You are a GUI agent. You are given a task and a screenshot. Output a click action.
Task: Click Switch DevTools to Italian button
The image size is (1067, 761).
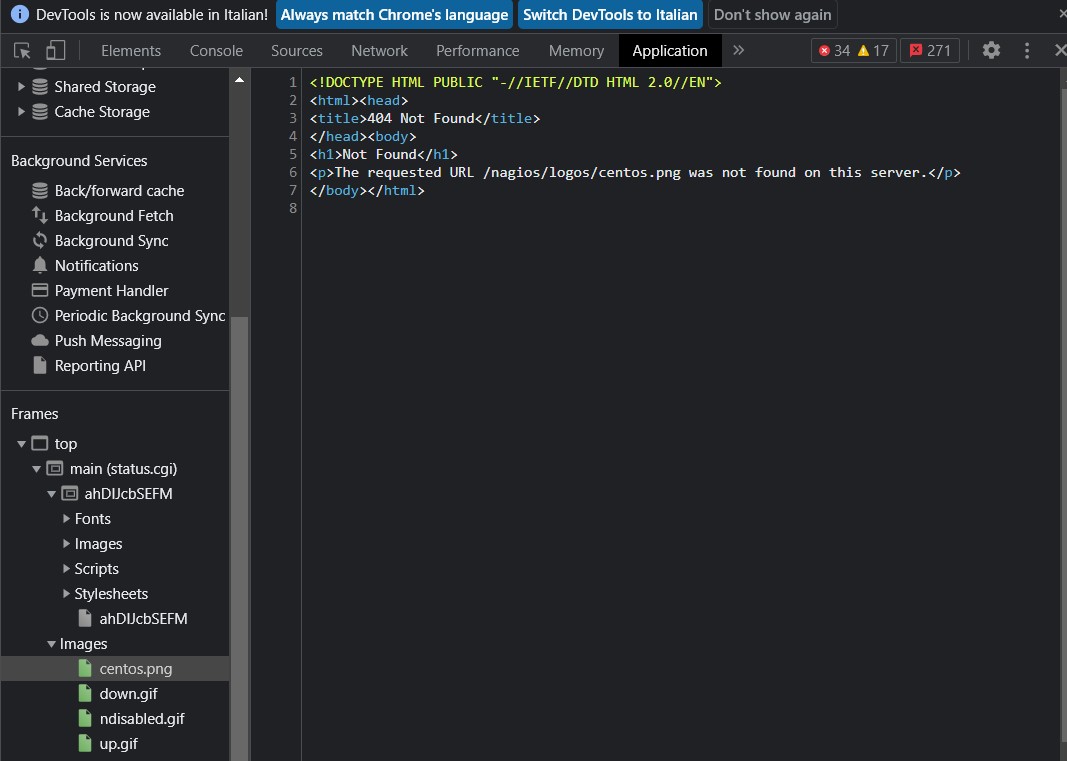click(609, 15)
